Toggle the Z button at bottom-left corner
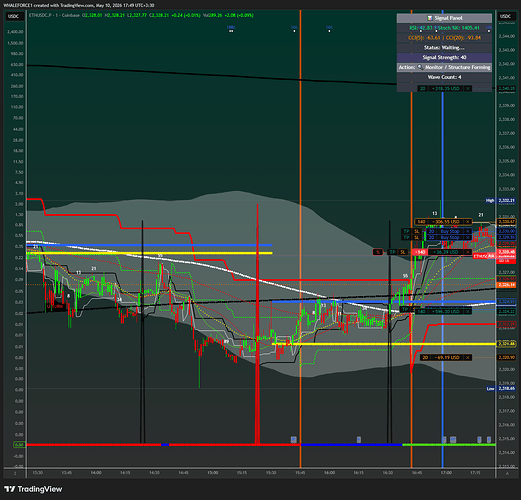This screenshot has width=521, height=500. 15,473
